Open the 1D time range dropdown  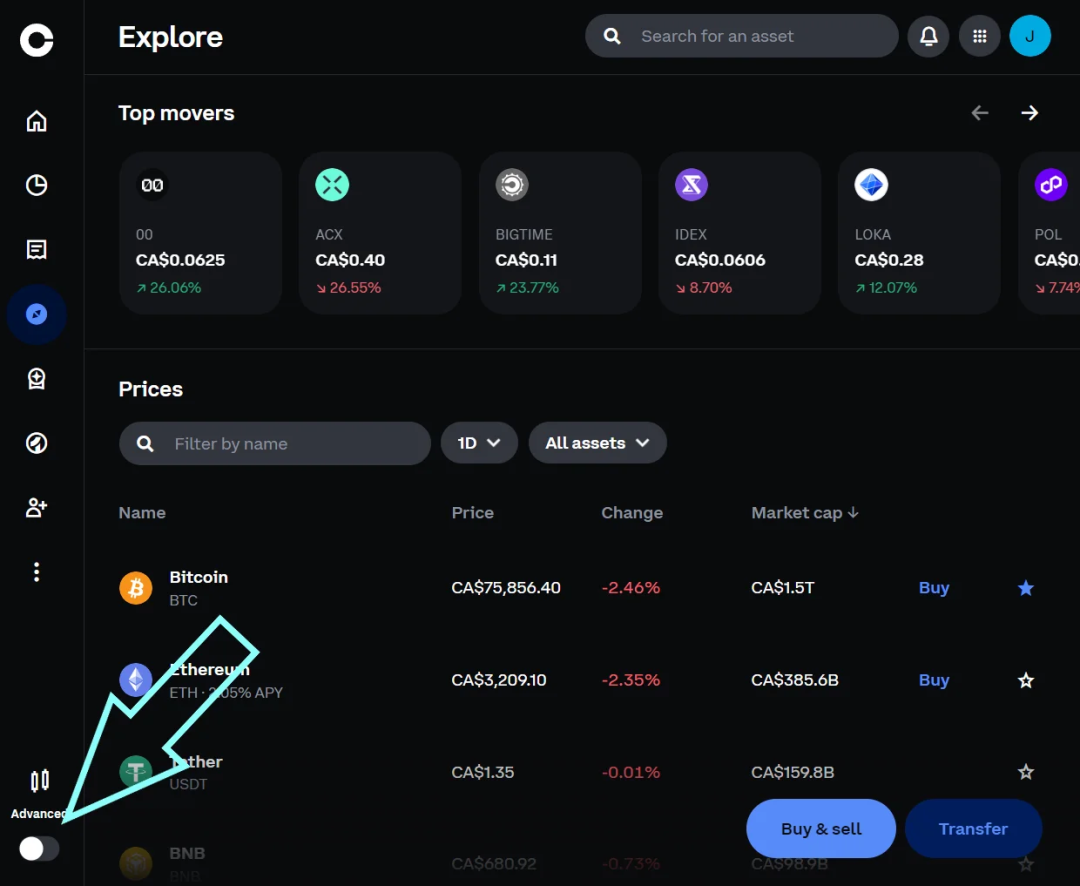click(479, 443)
